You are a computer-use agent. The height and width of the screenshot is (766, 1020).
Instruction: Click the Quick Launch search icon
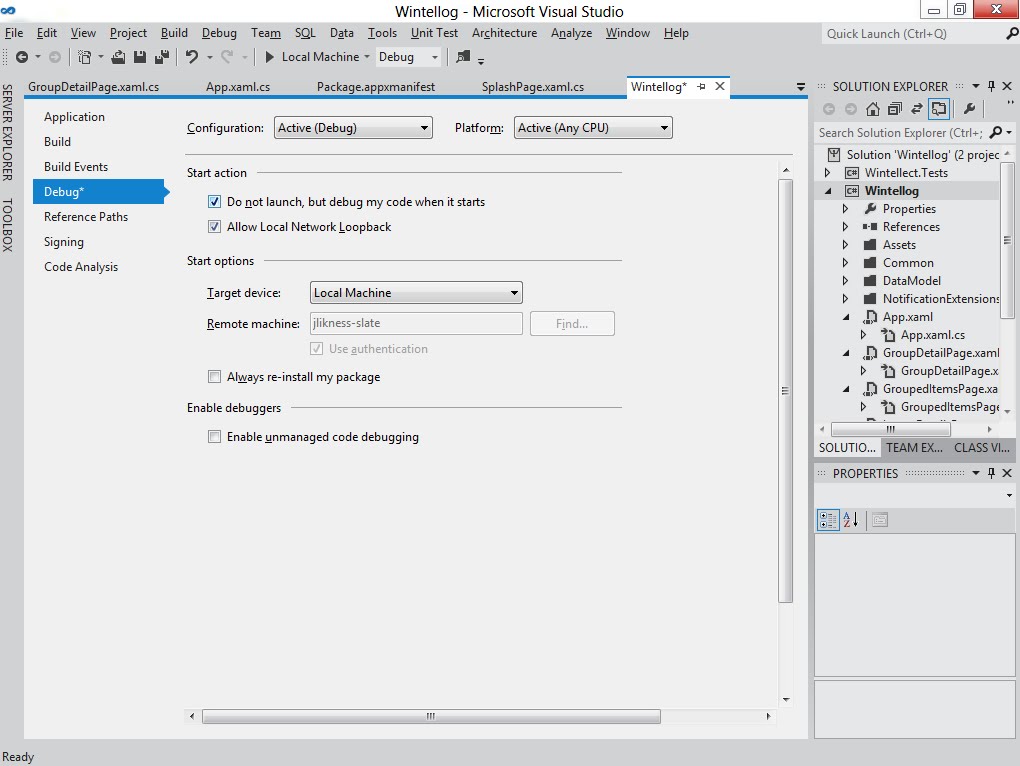pos(1012,34)
